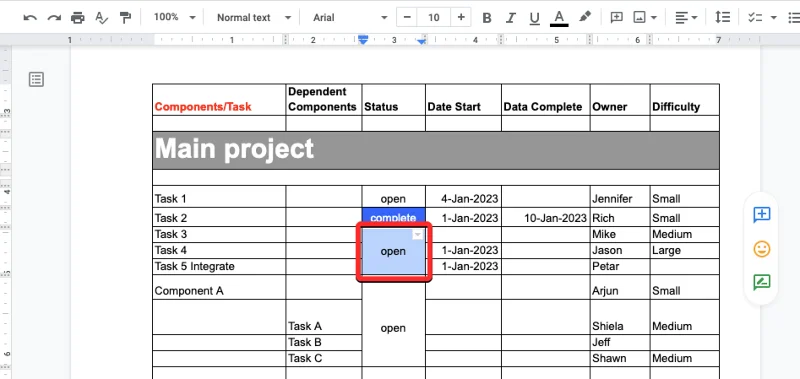Image resolution: width=800 pixels, height=379 pixels.
Task: Open line and paragraph spacing
Action: tap(722, 18)
